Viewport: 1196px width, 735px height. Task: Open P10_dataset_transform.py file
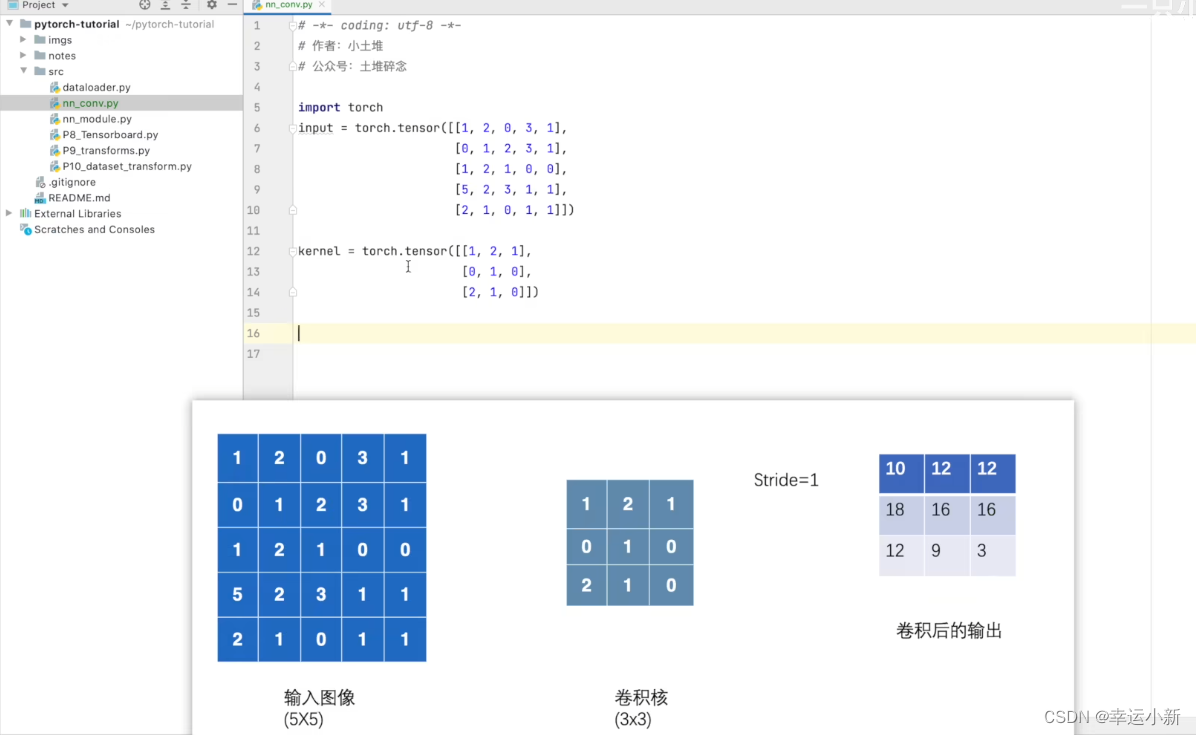tap(127, 166)
